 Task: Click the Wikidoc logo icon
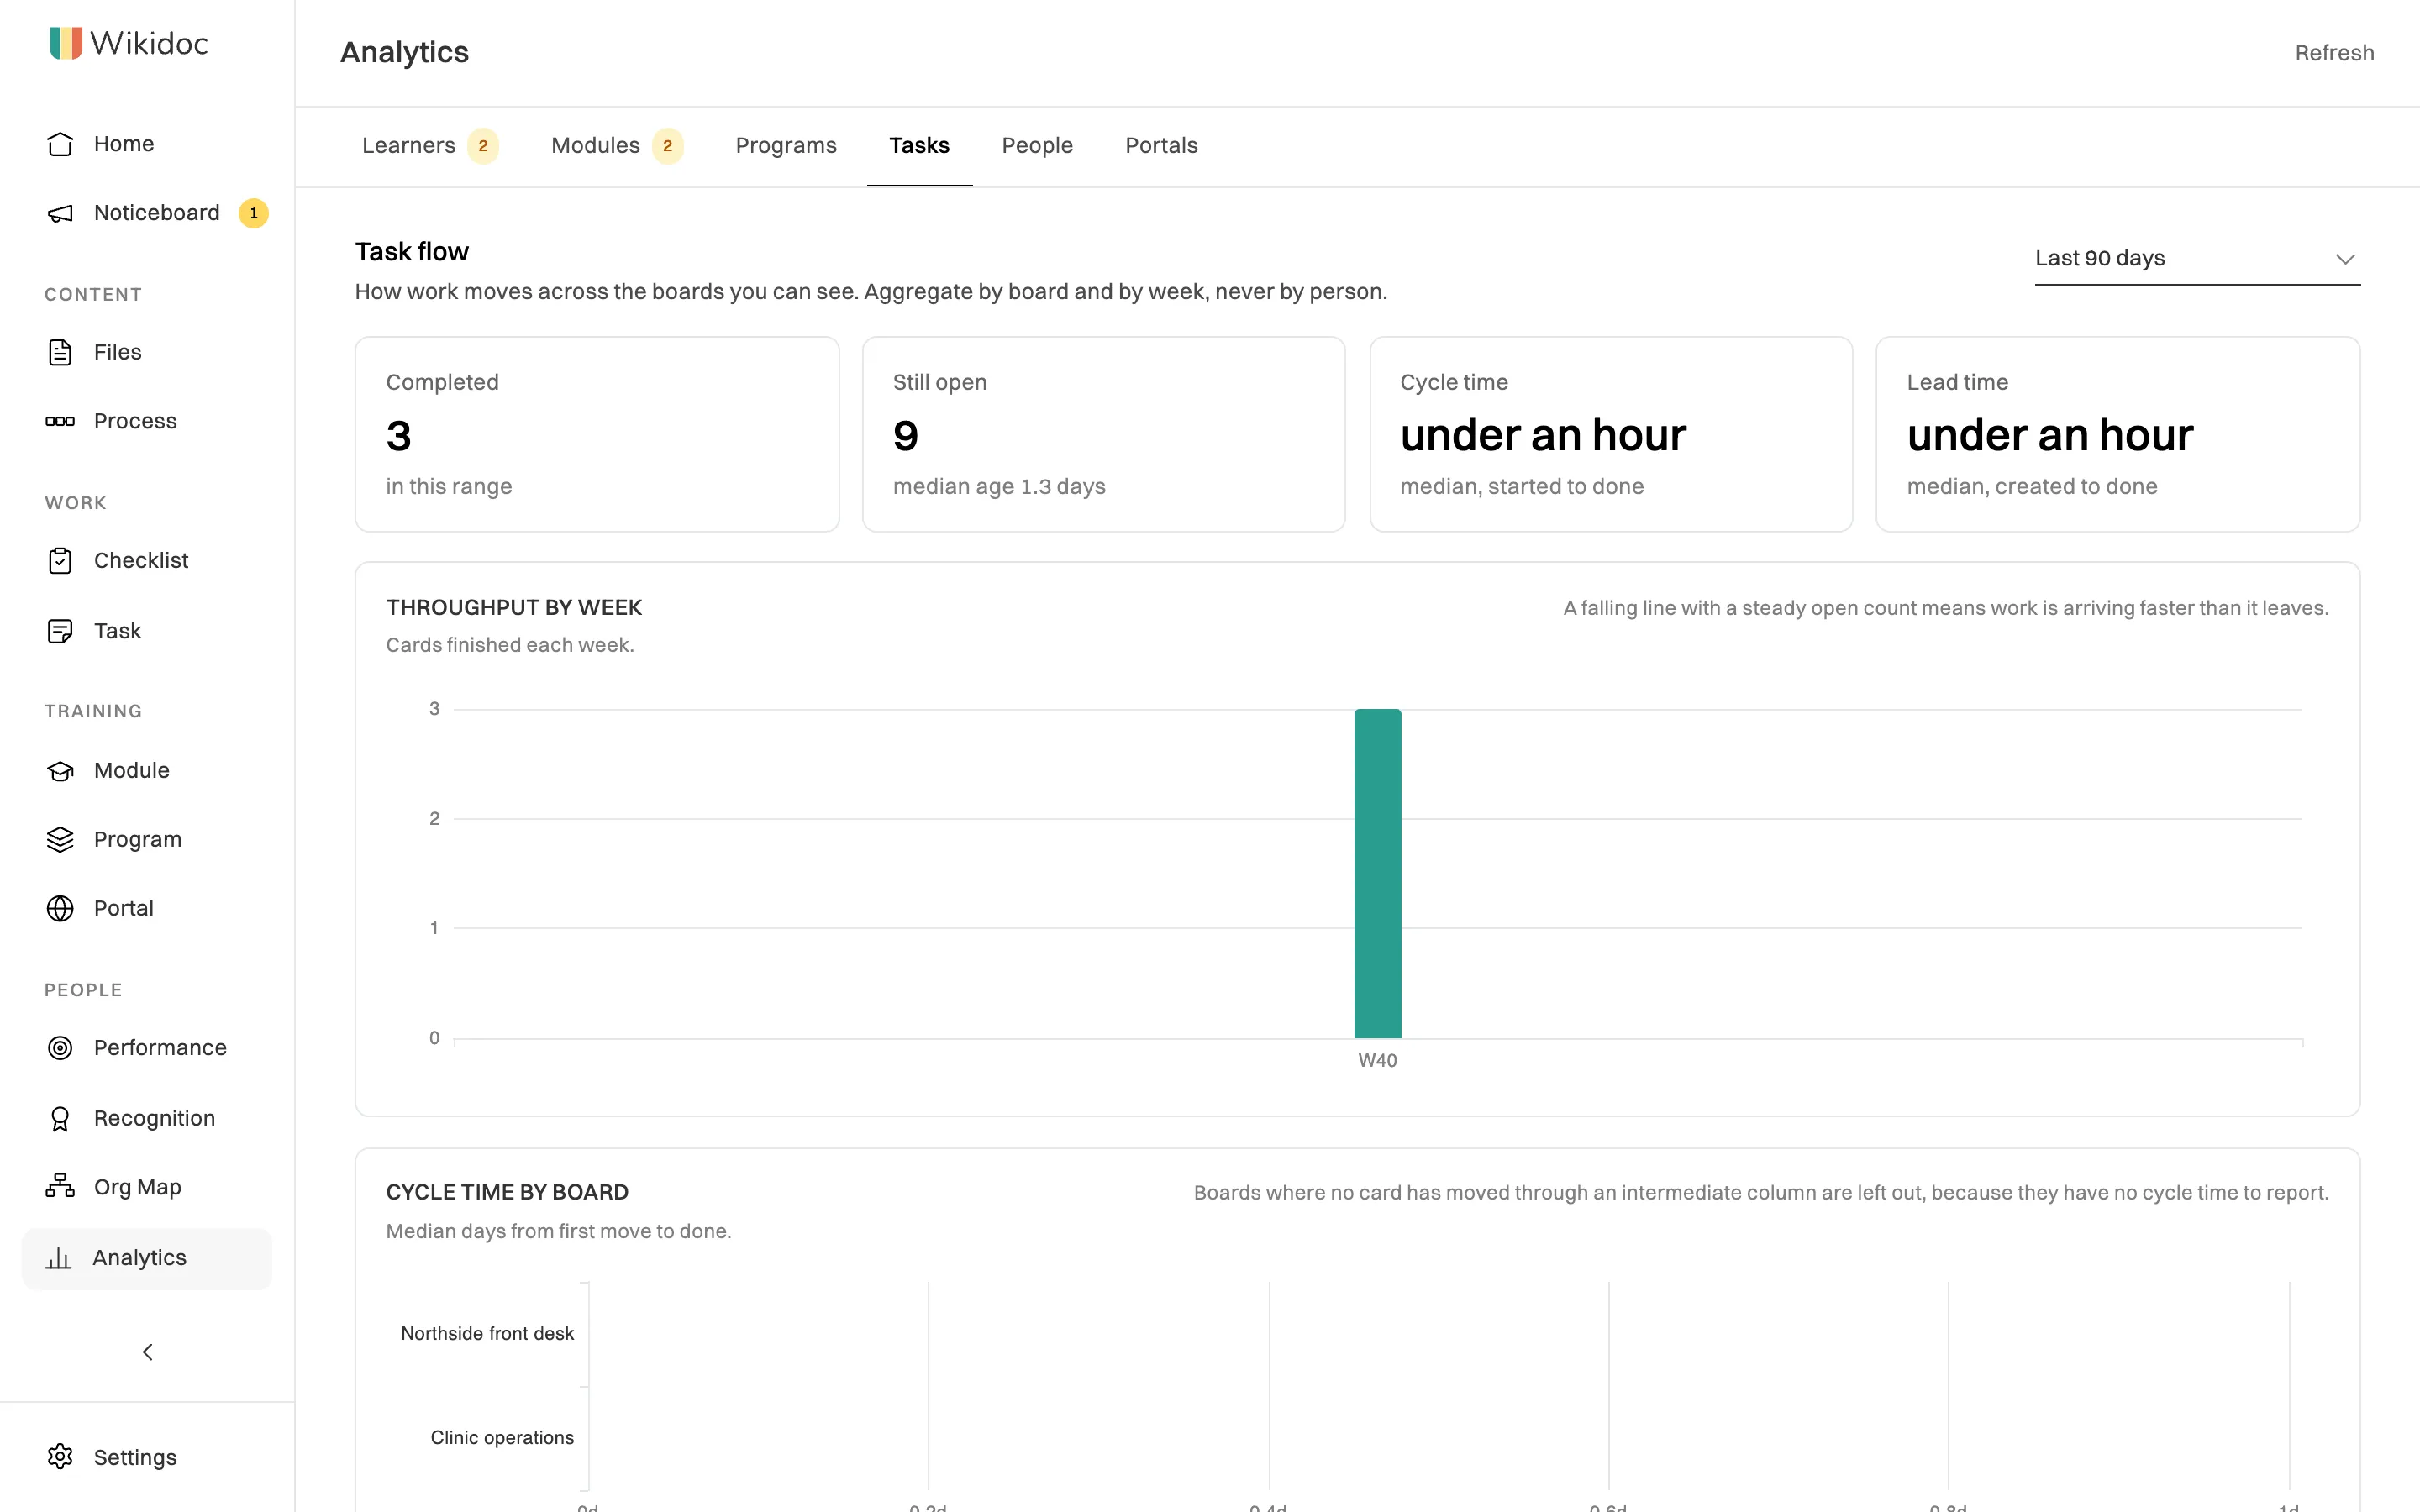(66, 43)
